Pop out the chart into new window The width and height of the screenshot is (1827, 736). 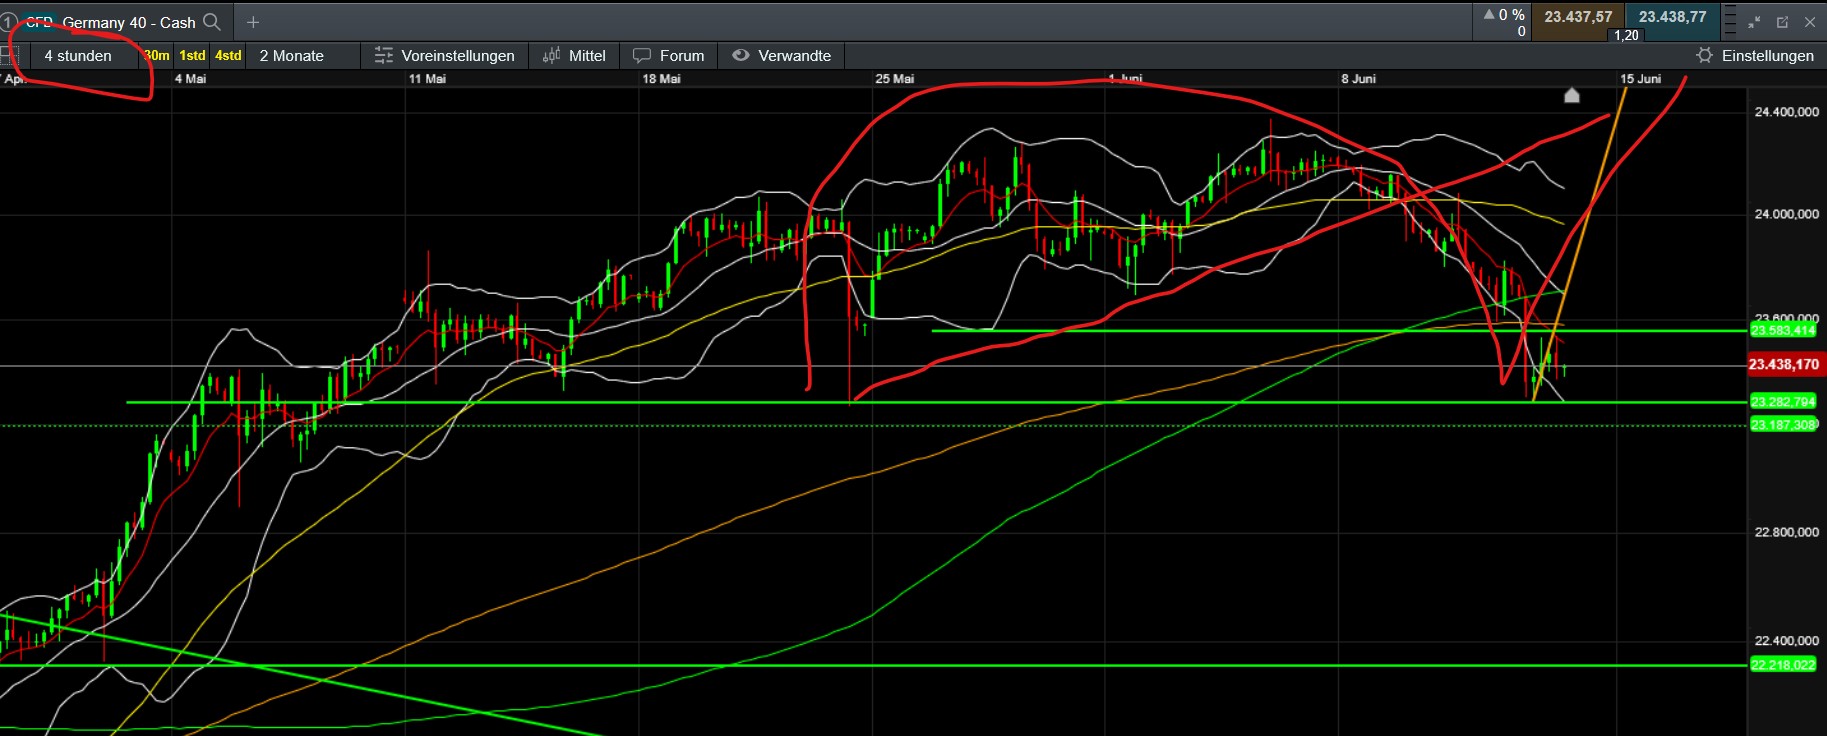coord(1782,22)
